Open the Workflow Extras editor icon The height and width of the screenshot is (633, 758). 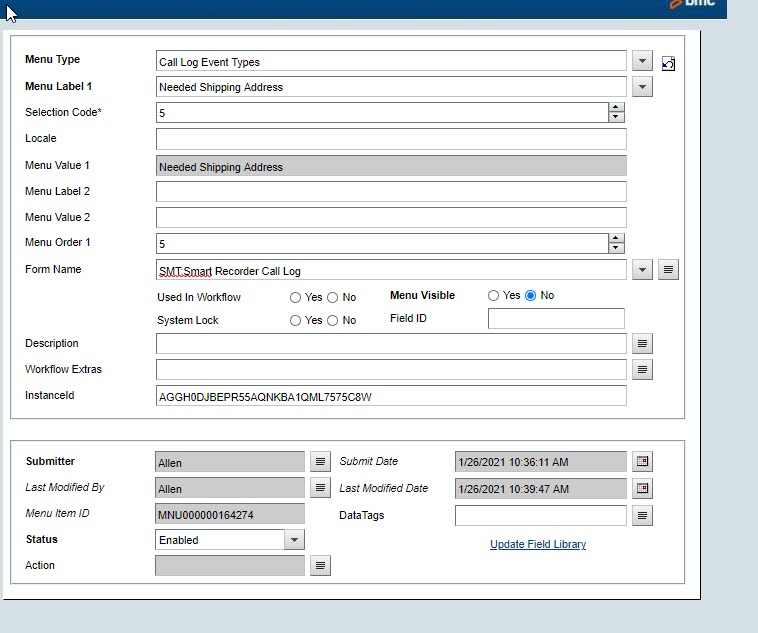(643, 370)
